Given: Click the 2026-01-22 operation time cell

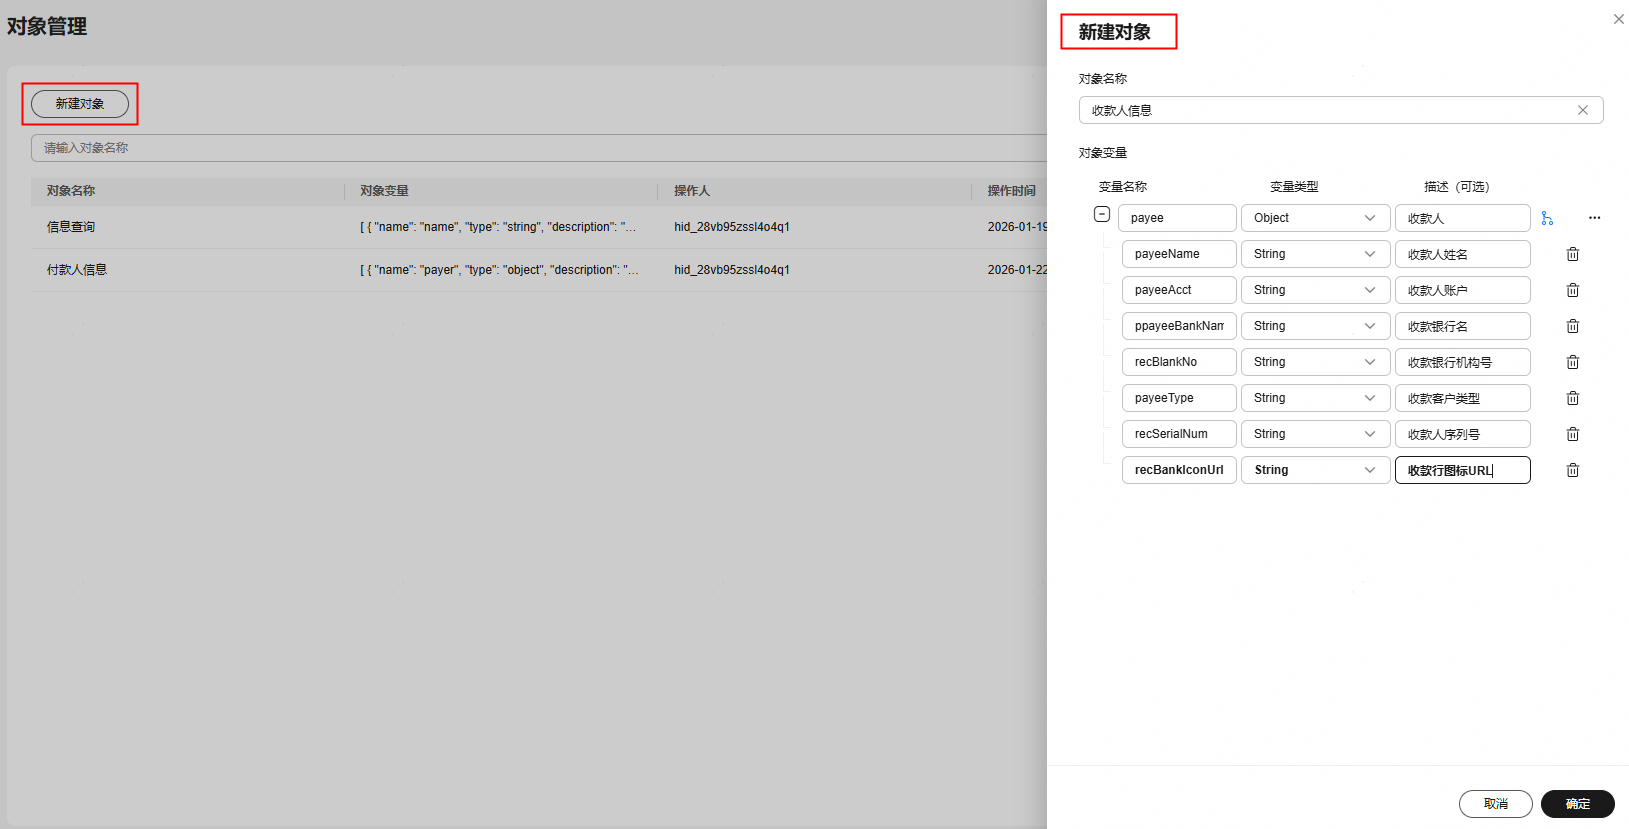Looking at the screenshot, I should click(x=1017, y=270).
